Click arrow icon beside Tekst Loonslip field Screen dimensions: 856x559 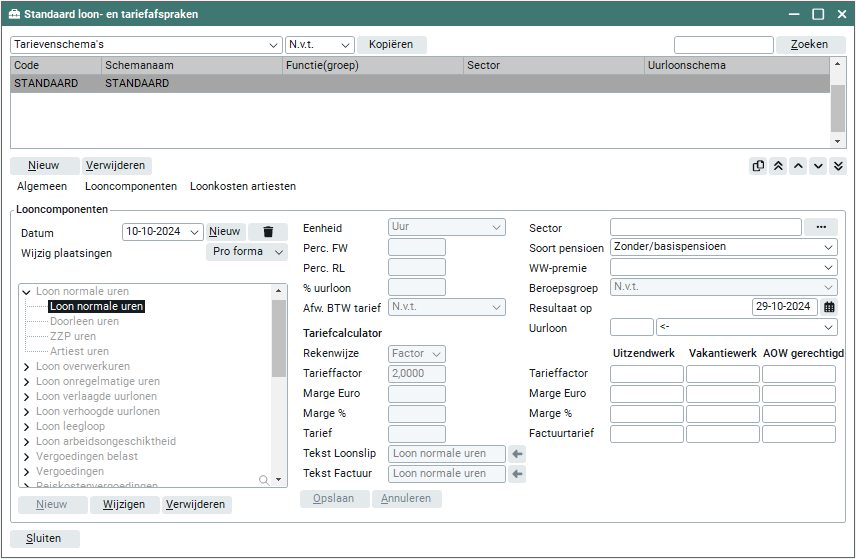coord(517,454)
